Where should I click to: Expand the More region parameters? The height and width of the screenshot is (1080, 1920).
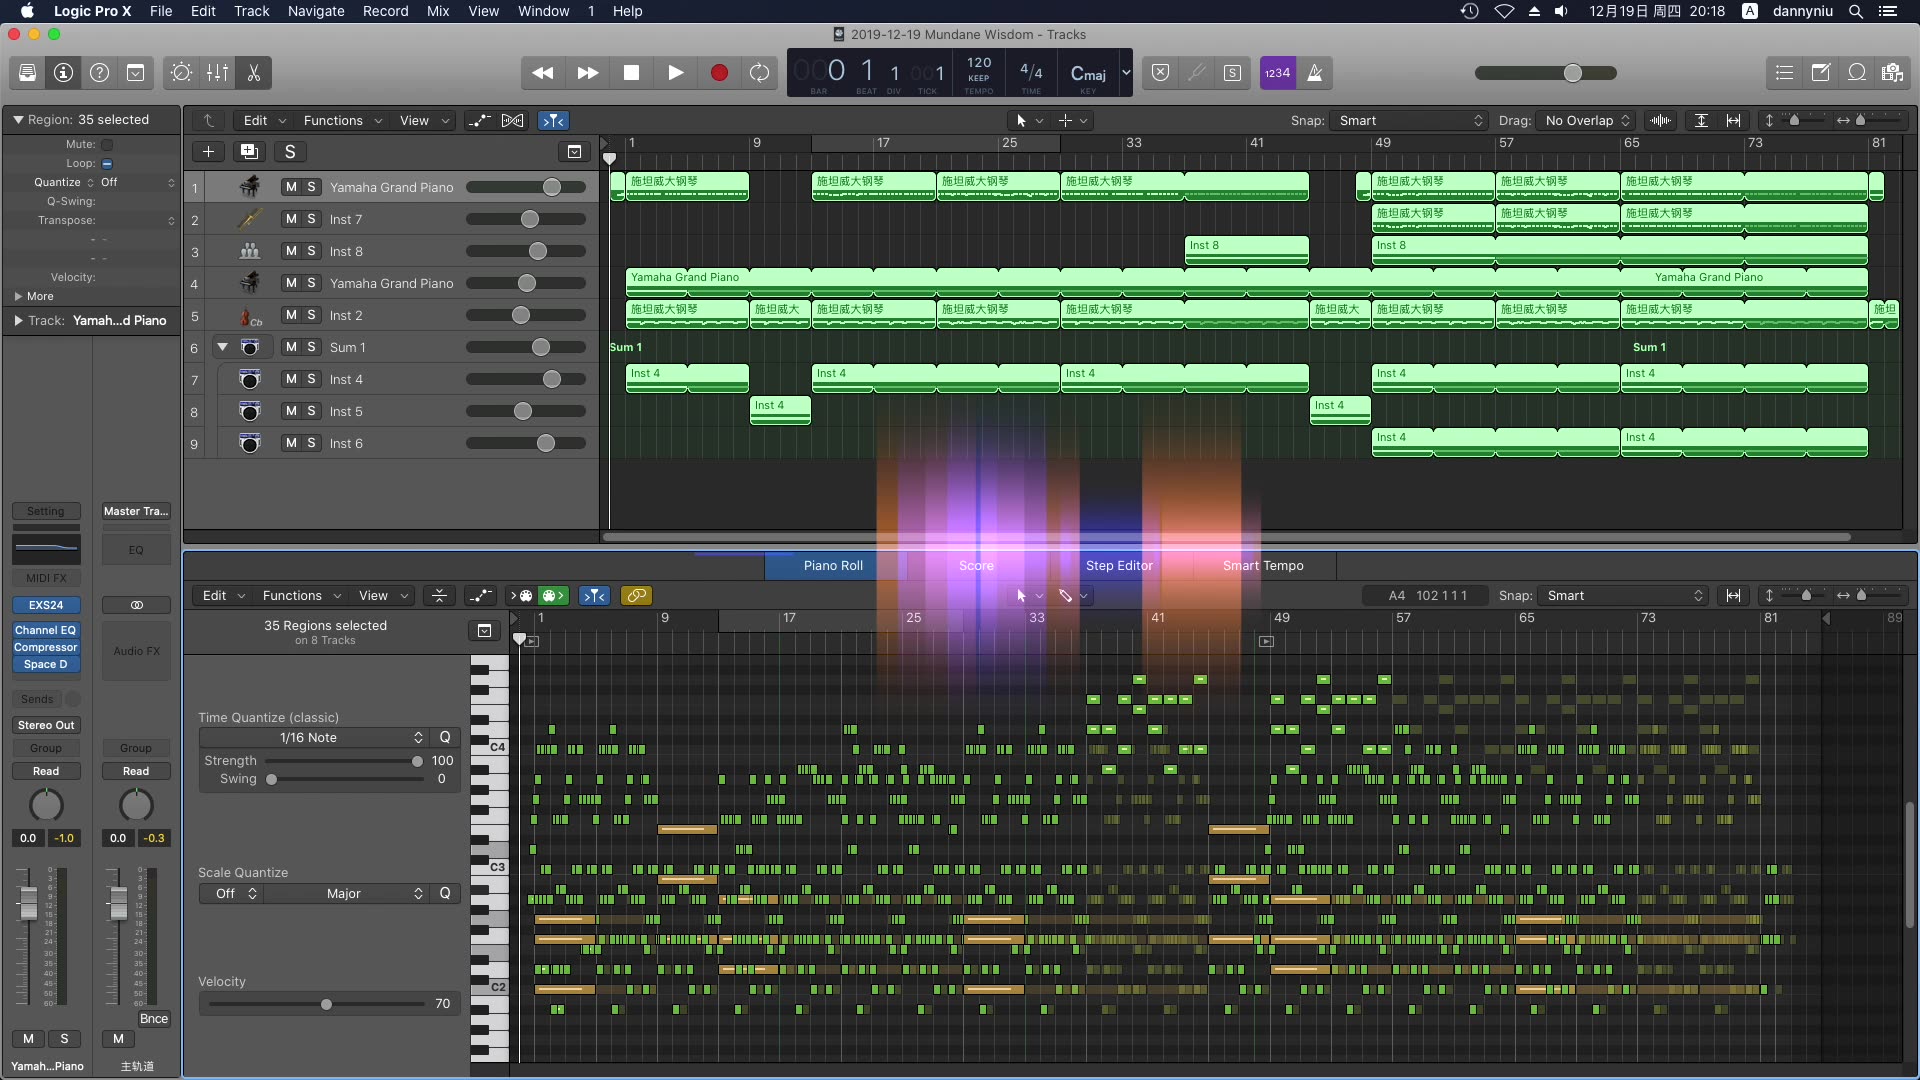[x=18, y=296]
